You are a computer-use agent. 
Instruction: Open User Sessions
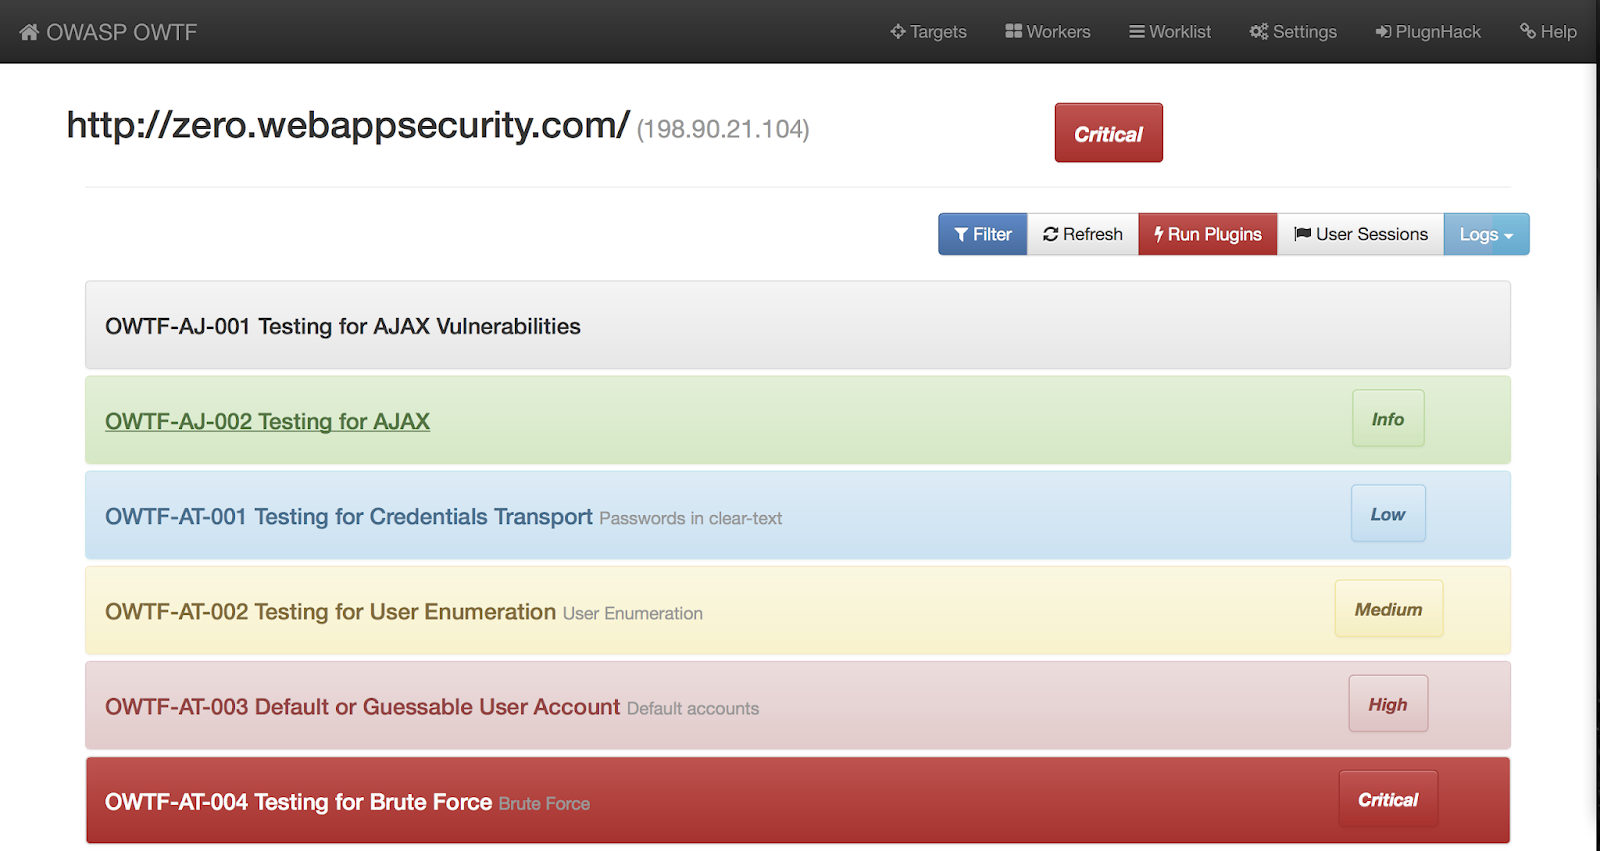(x=1361, y=235)
